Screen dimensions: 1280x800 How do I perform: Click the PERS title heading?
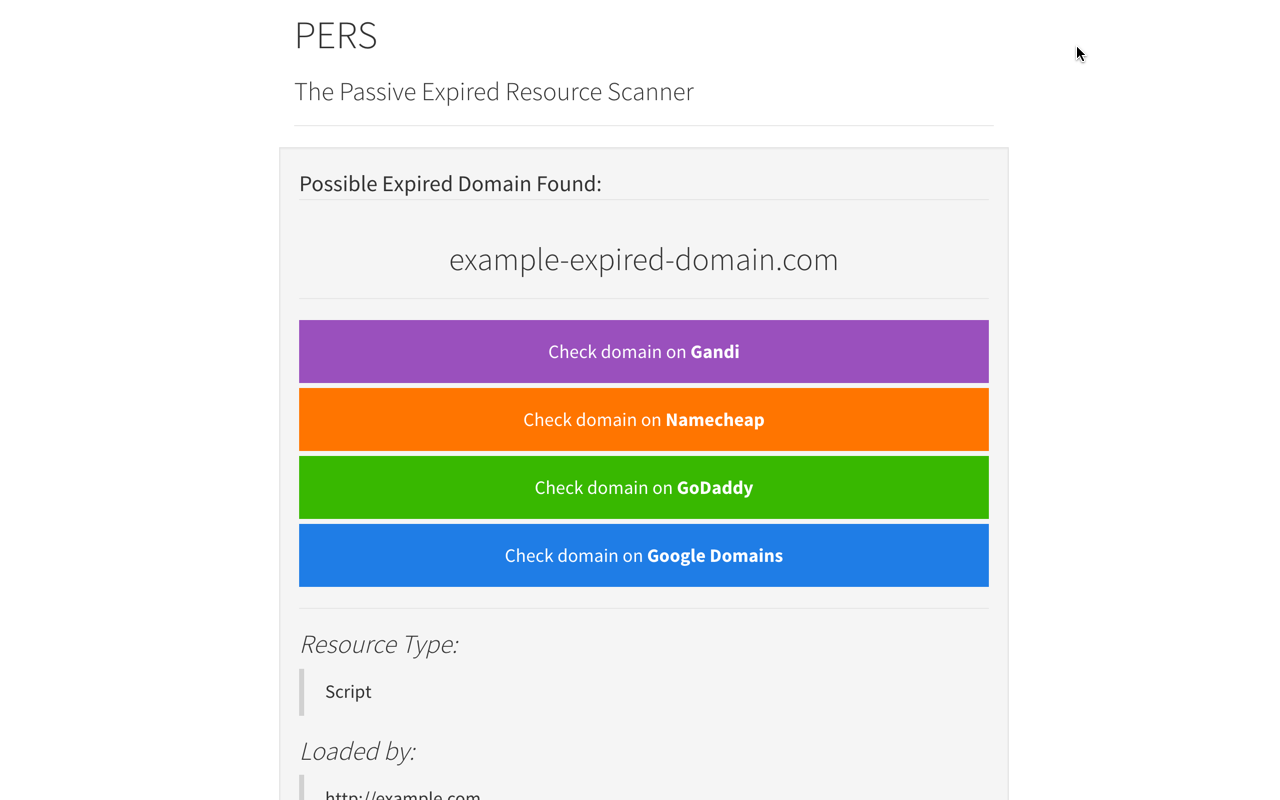pyautogui.click(x=336, y=35)
